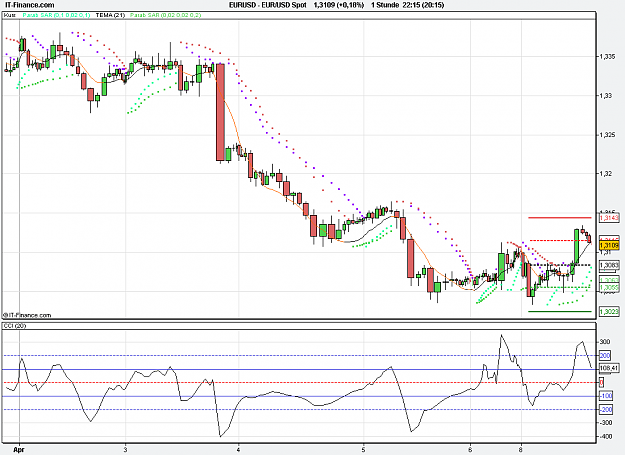Click the black dashed 1,3083 horizontal line
Image resolution: width=625 pixels, height=455 pixels.
click(x=560, y=265)
